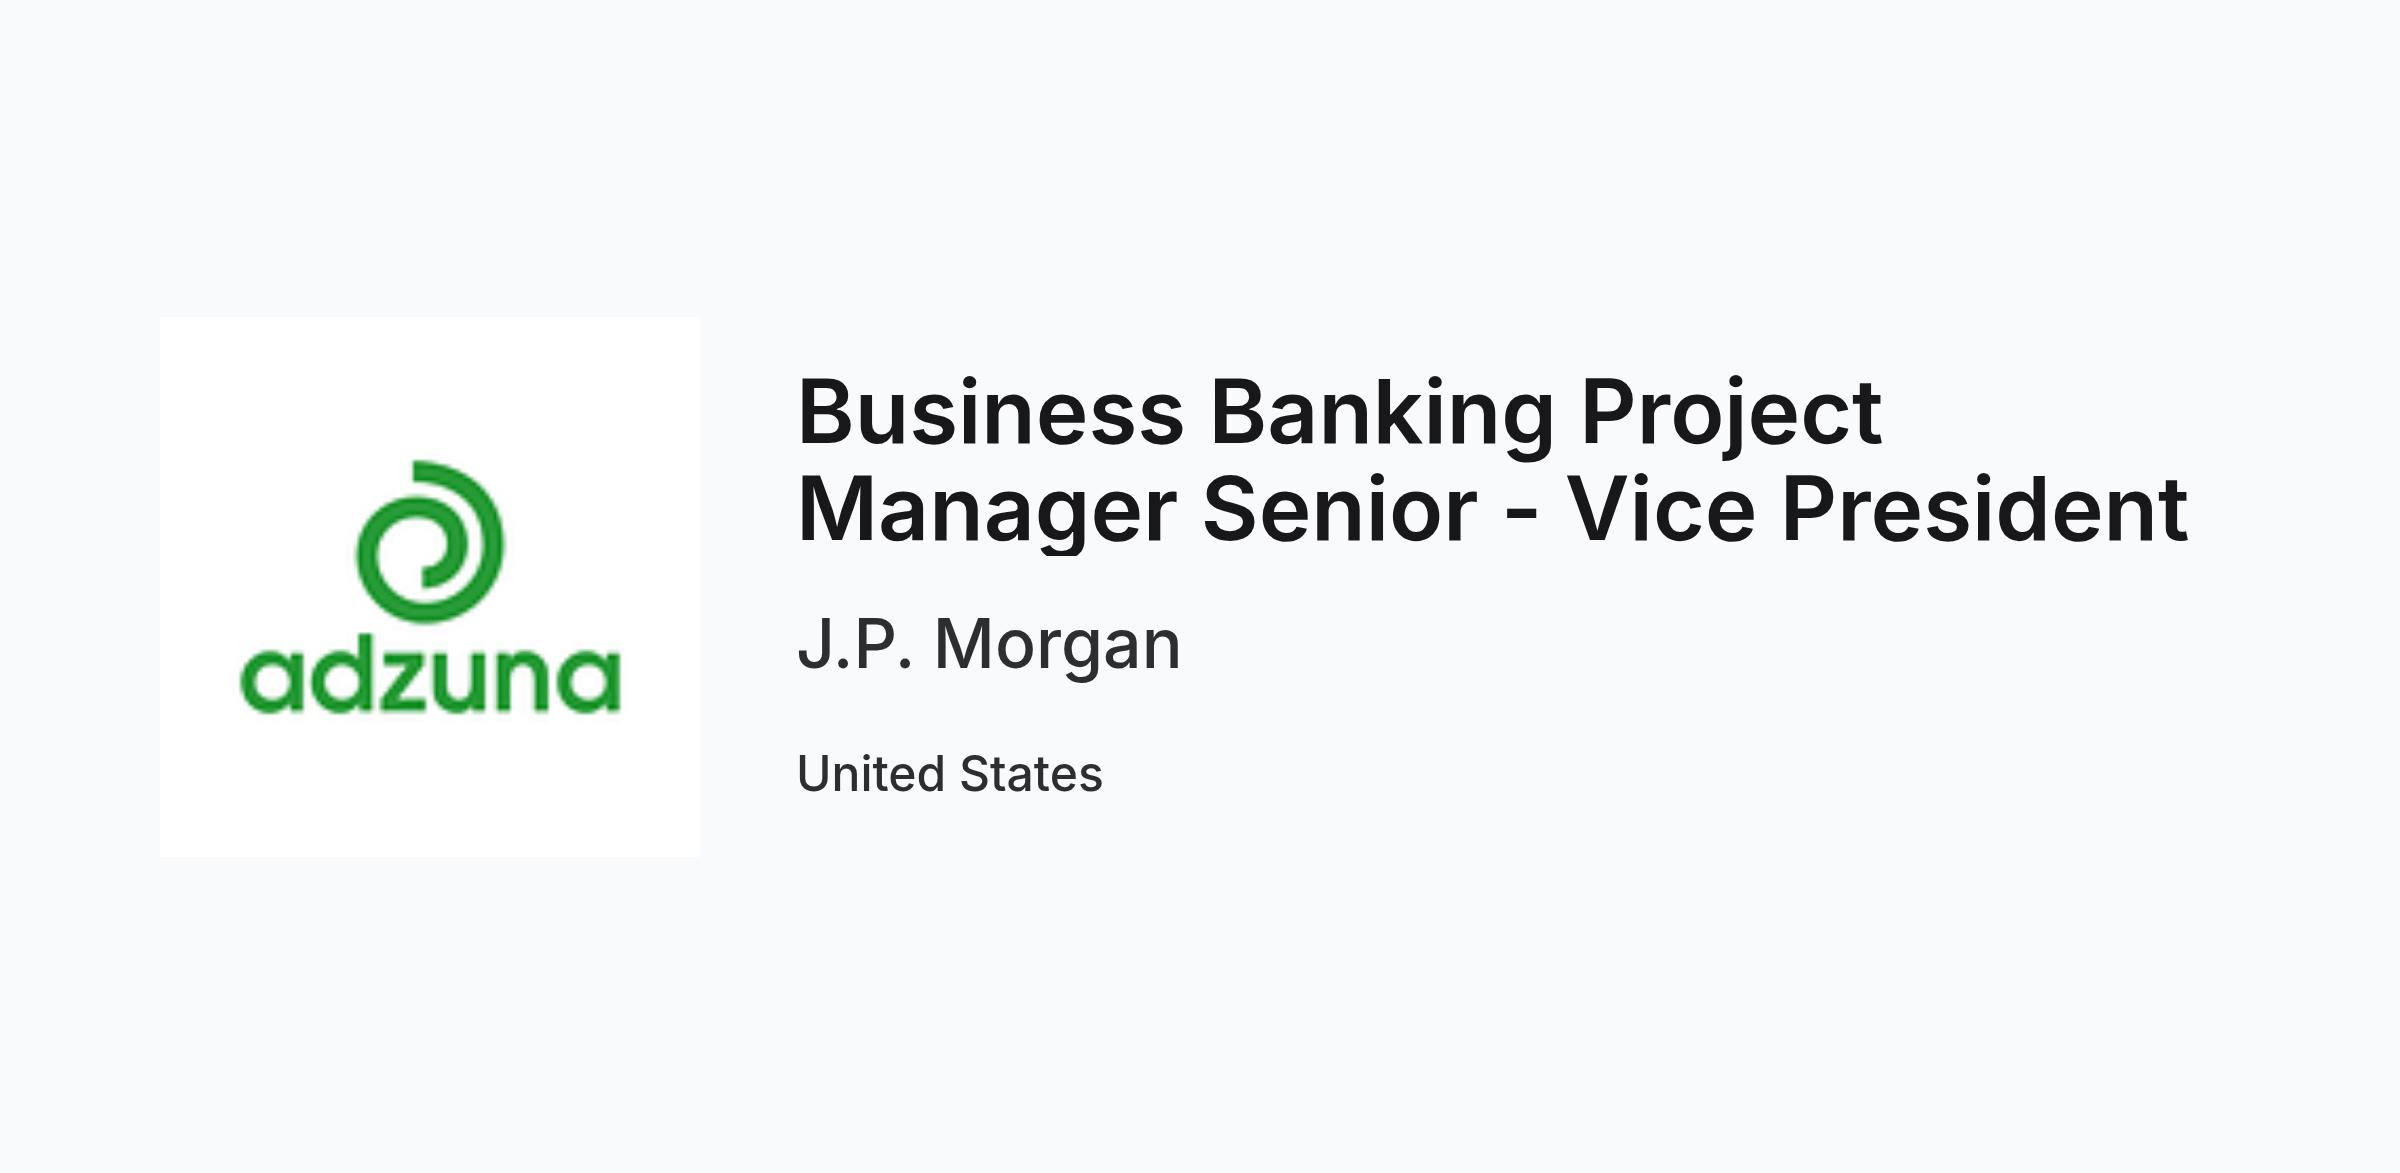Click the word 'Vice' in the title
This screenshot has height=1173, width=2400.
click(x=1660, y=510)
